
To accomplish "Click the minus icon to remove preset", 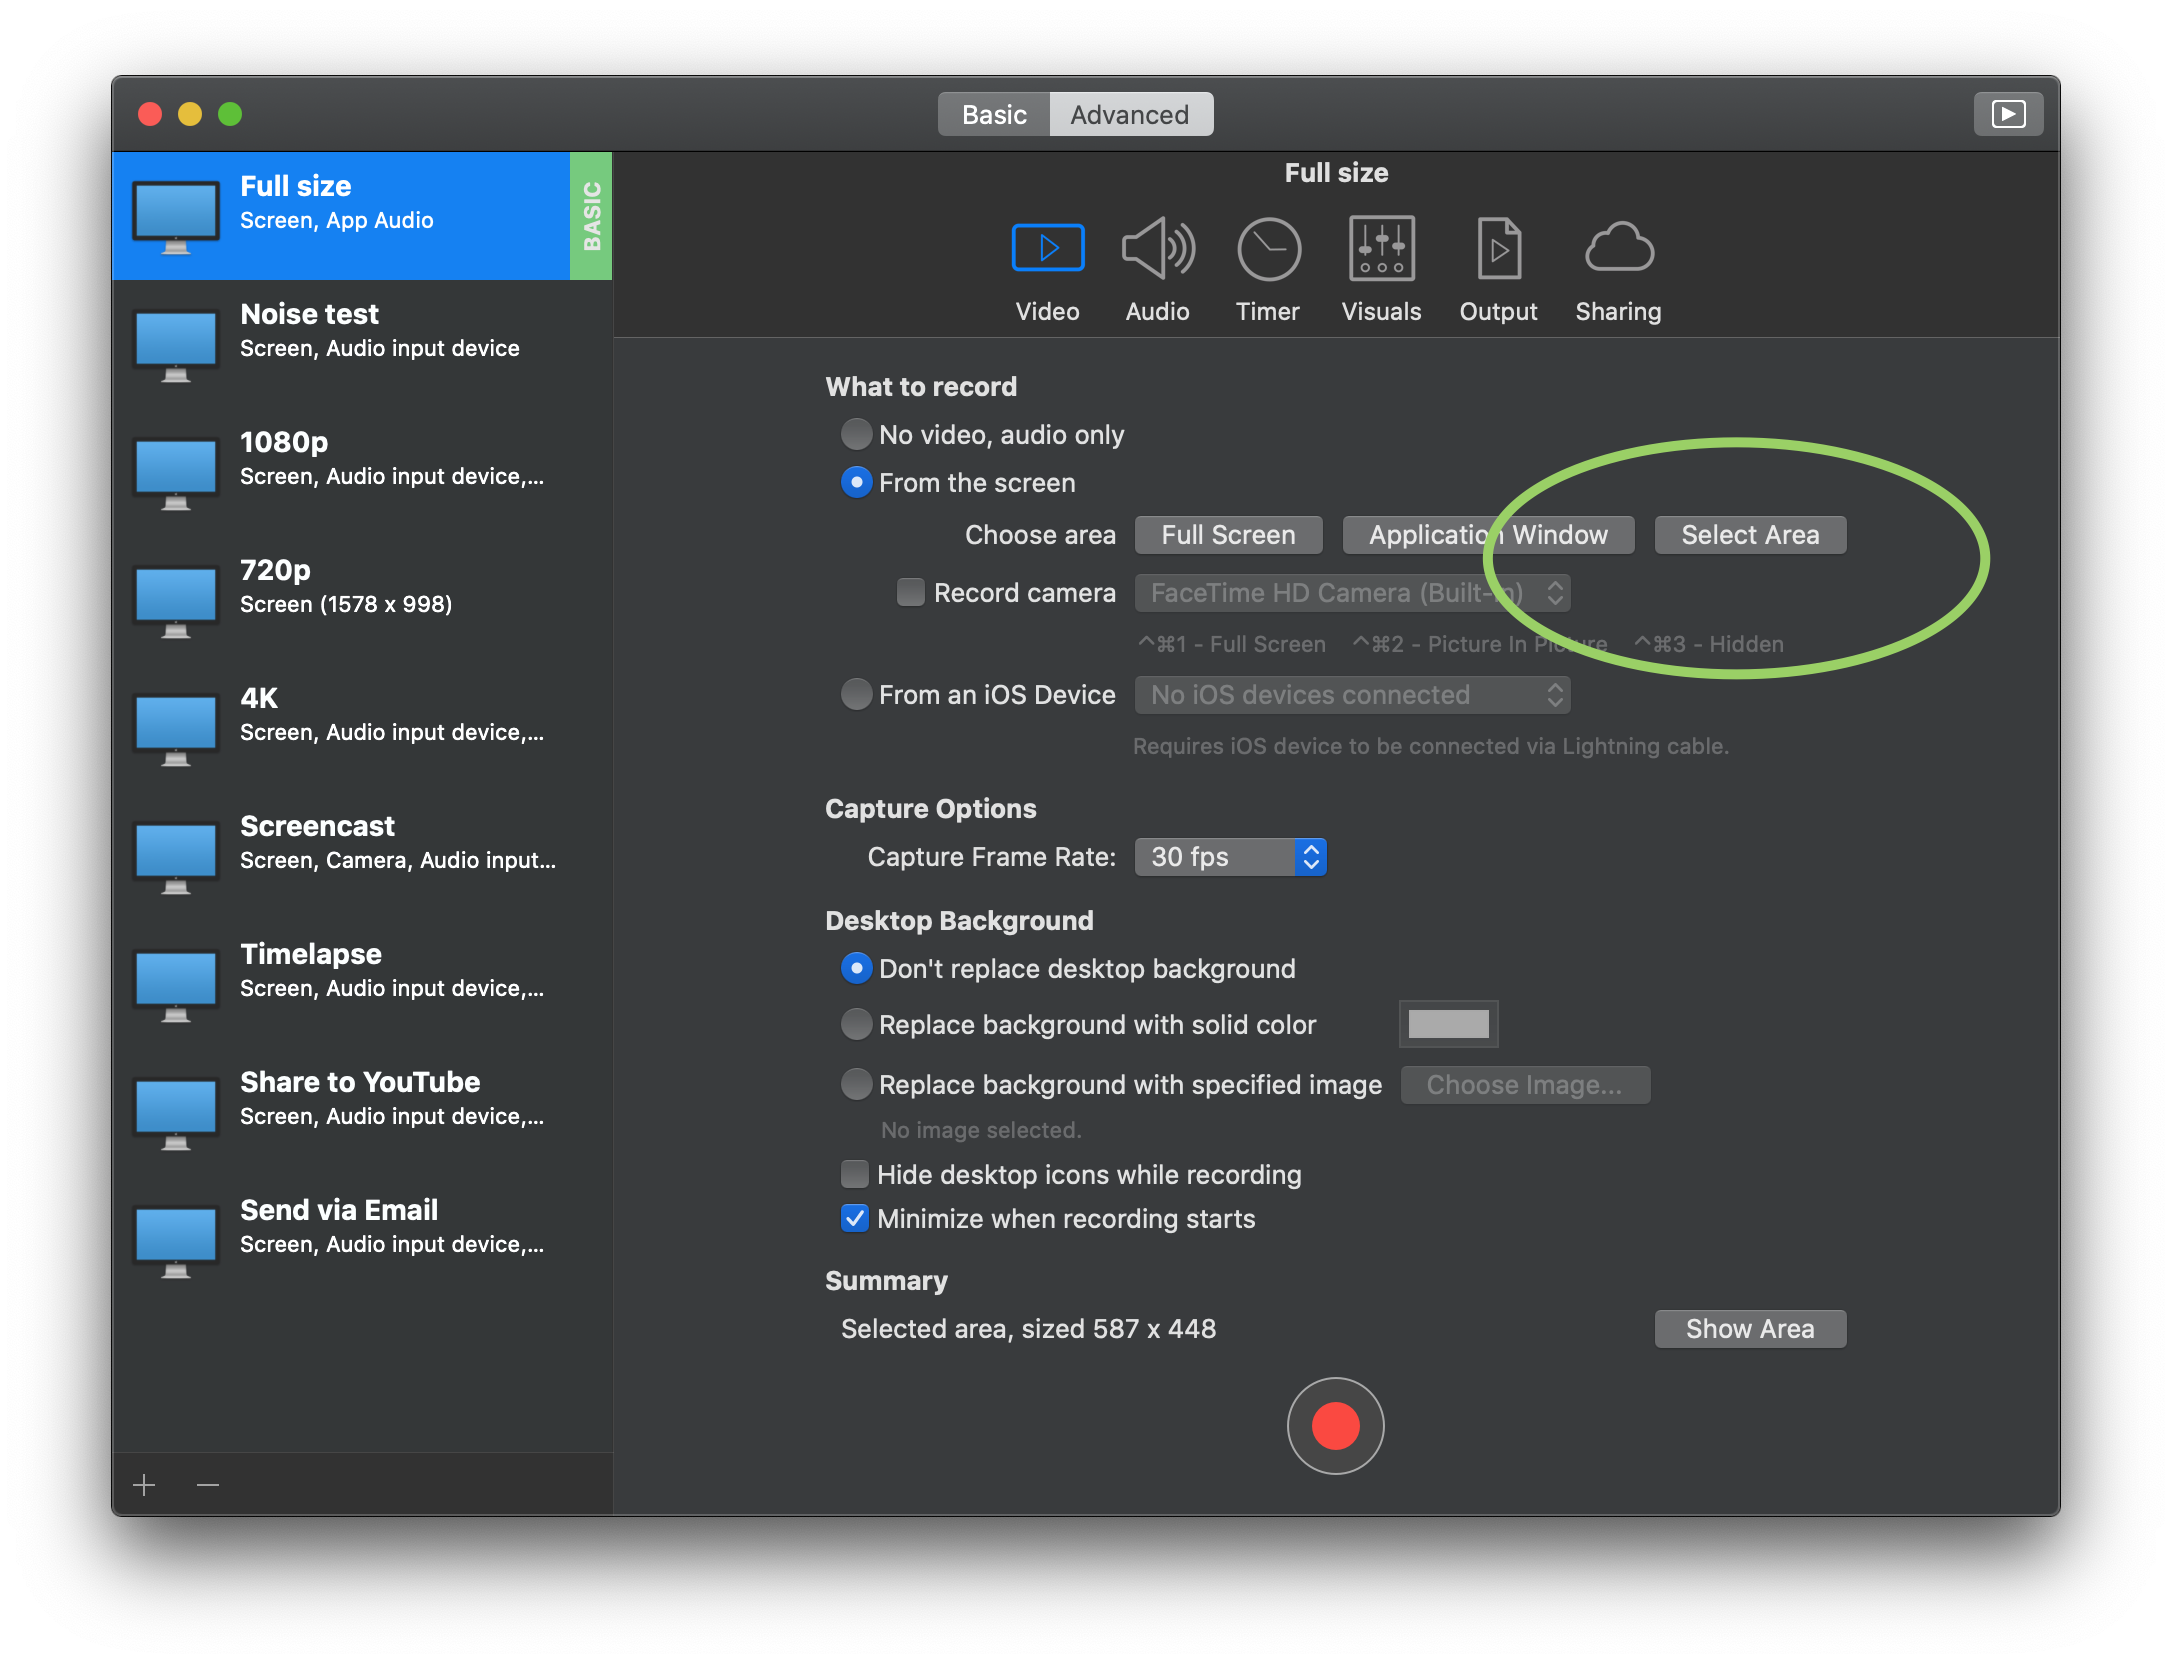I will [208, 1485].
